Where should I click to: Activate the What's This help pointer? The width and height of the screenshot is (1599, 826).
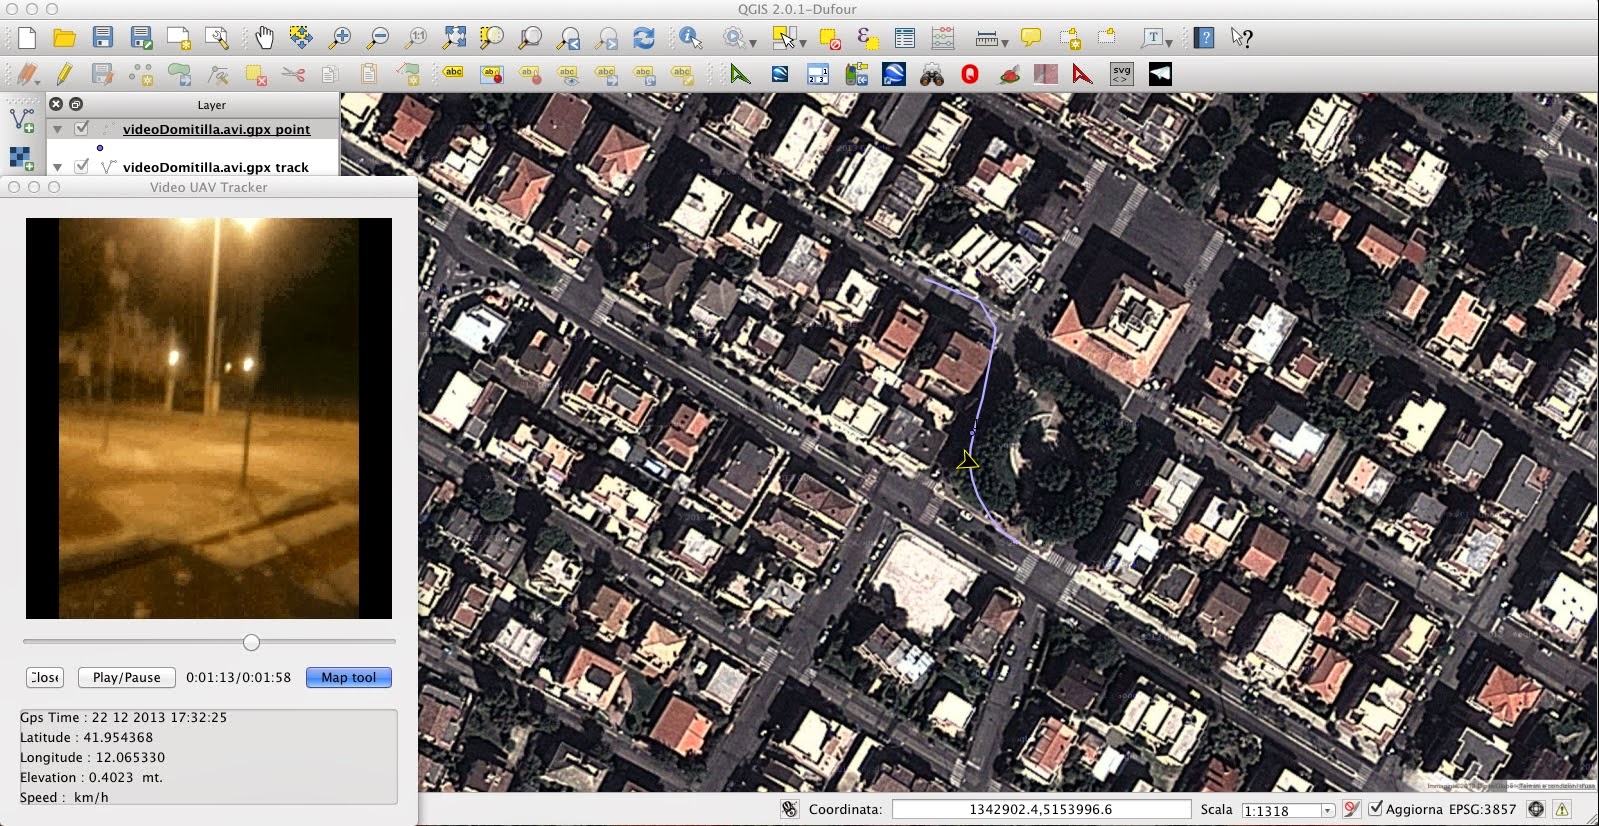point(1241,38)
